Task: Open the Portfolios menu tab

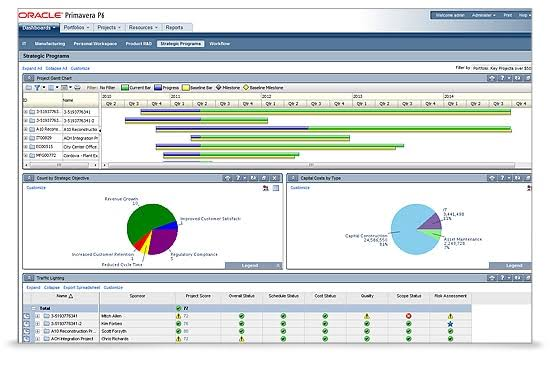Action: [76, 27]
